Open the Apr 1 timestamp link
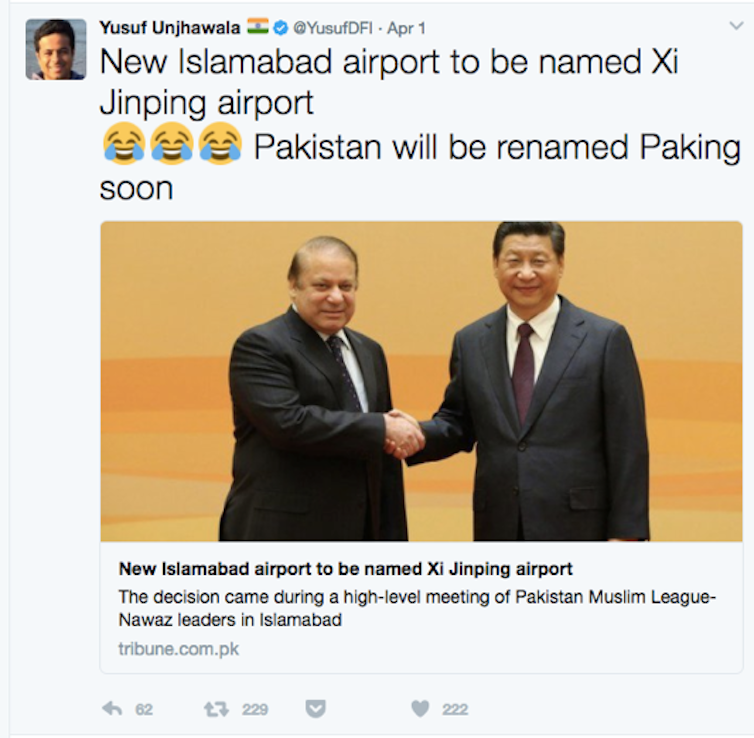This screenshot has height=738, width=754. pyautogui.click(x=406, y=28)
